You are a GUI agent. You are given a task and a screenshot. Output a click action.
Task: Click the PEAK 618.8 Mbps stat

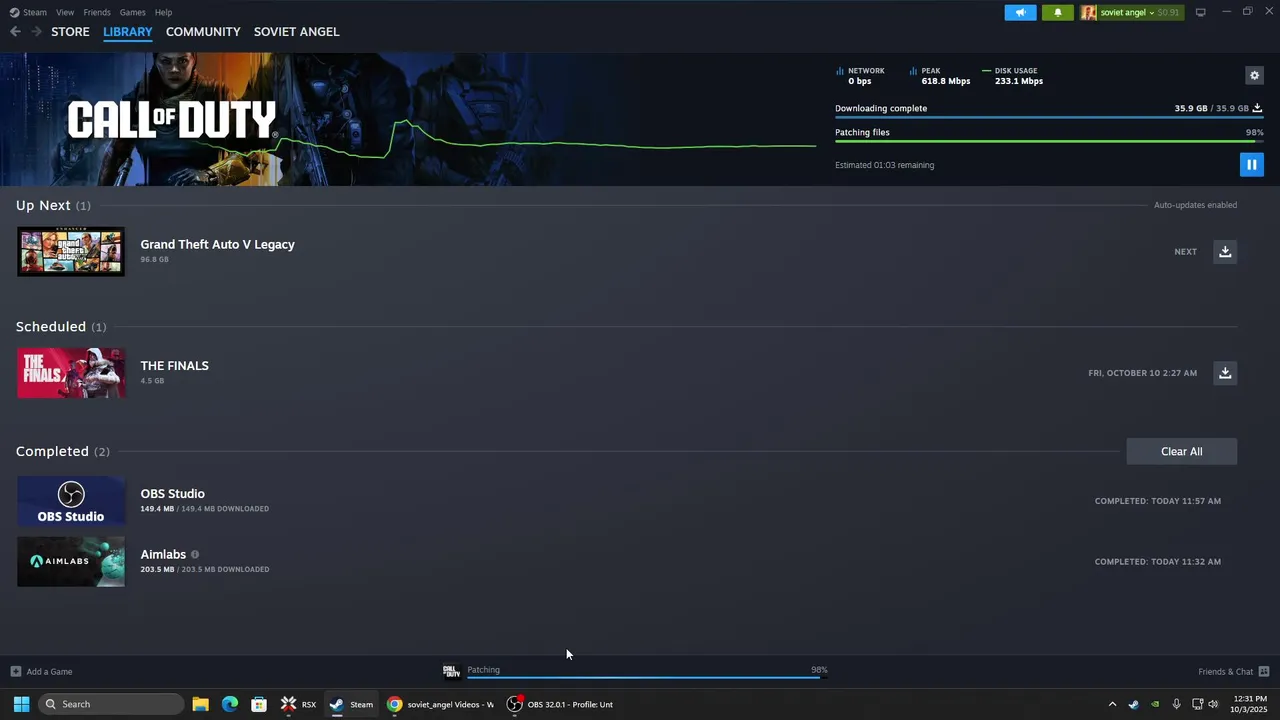940,76
